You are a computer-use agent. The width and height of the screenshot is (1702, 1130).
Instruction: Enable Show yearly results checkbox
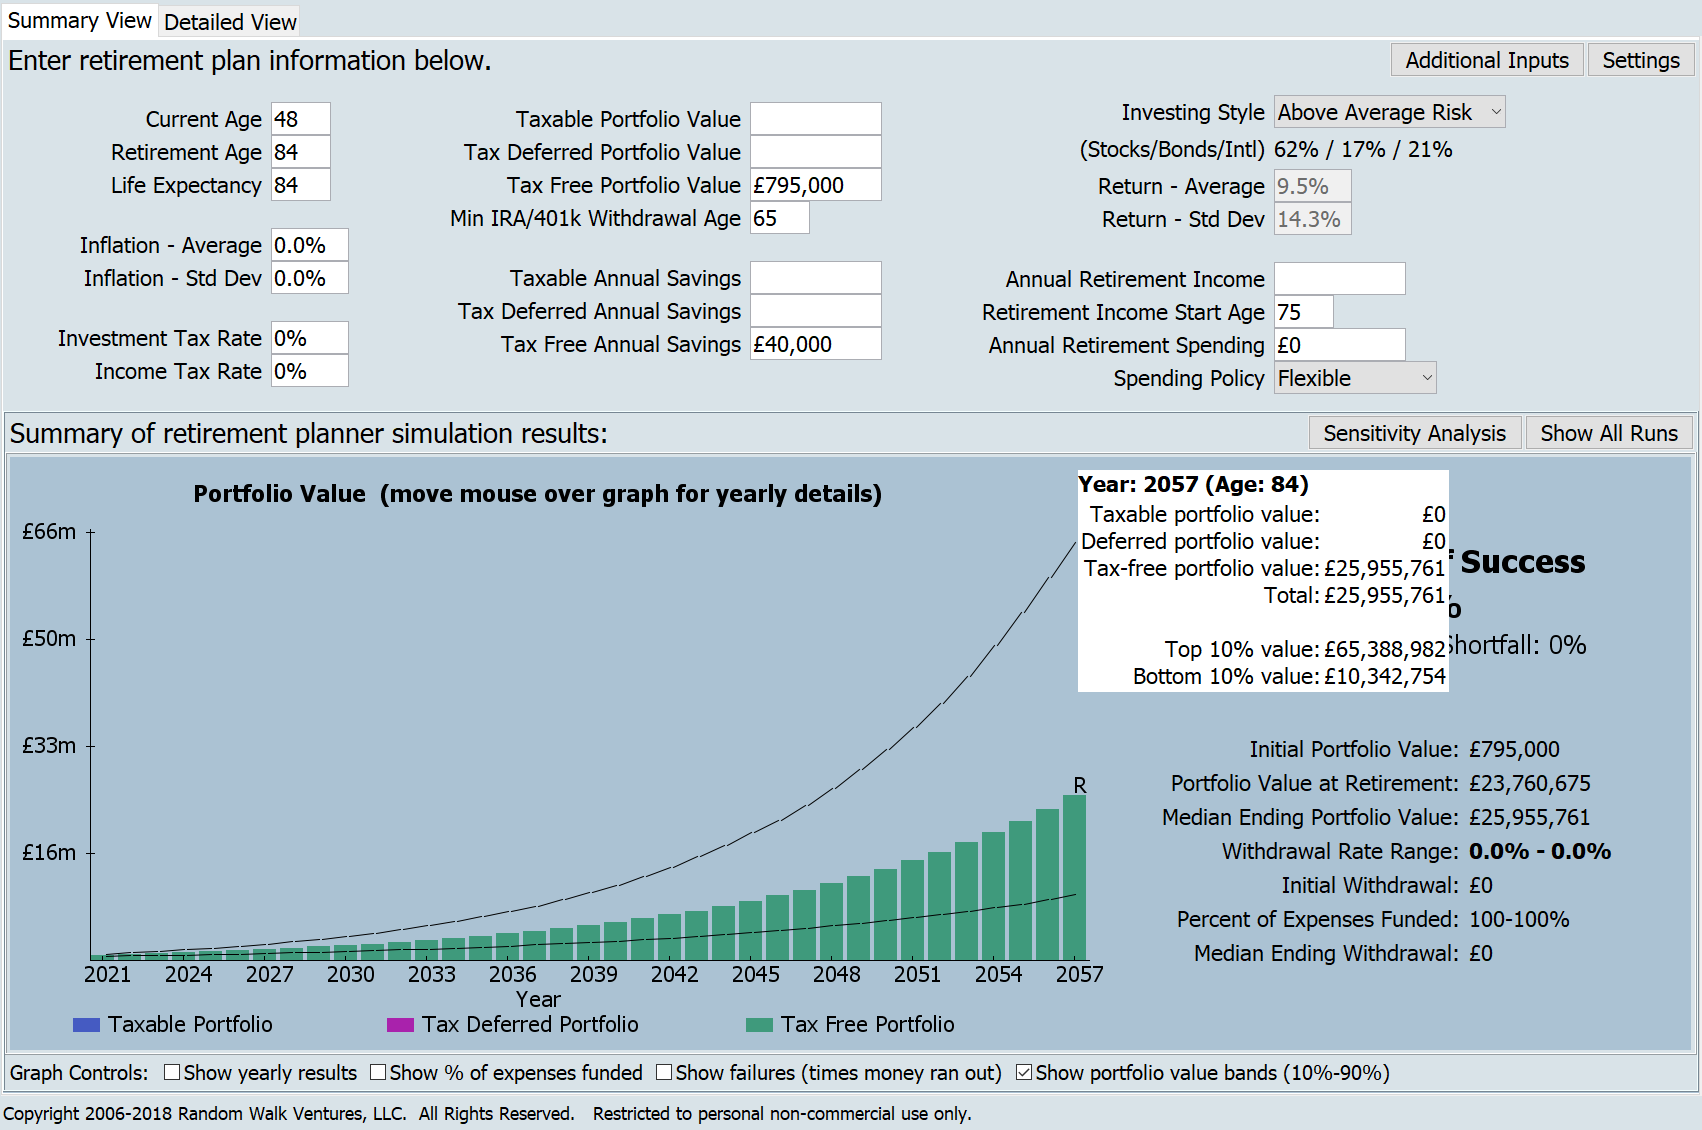tap(172, 1072)
